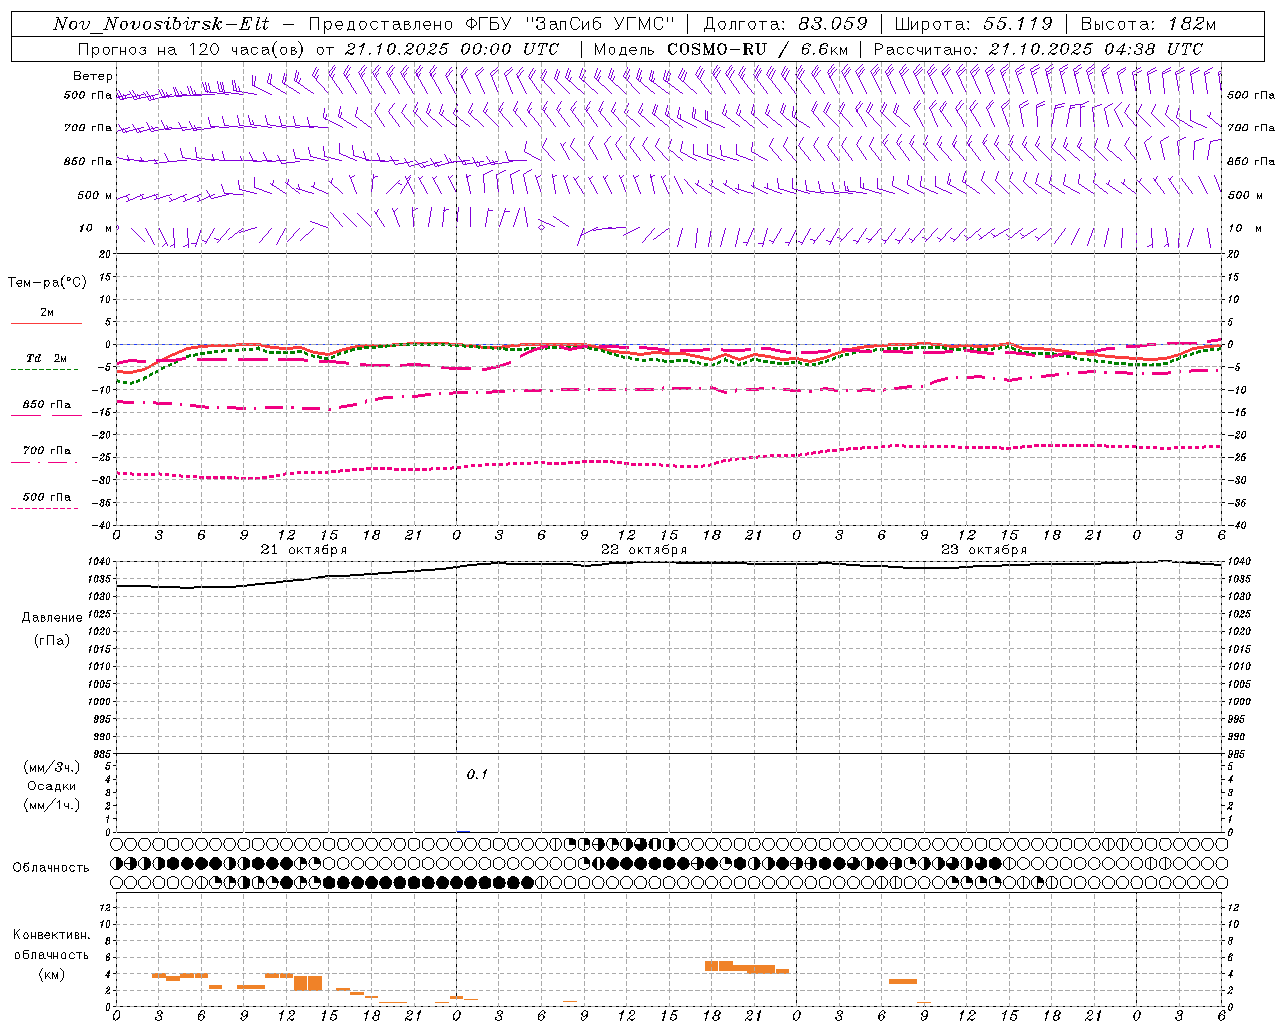Screen dimensions: 1280x1024
Task: Click the Широта: 55.119 value
Action: pos(973,24)
